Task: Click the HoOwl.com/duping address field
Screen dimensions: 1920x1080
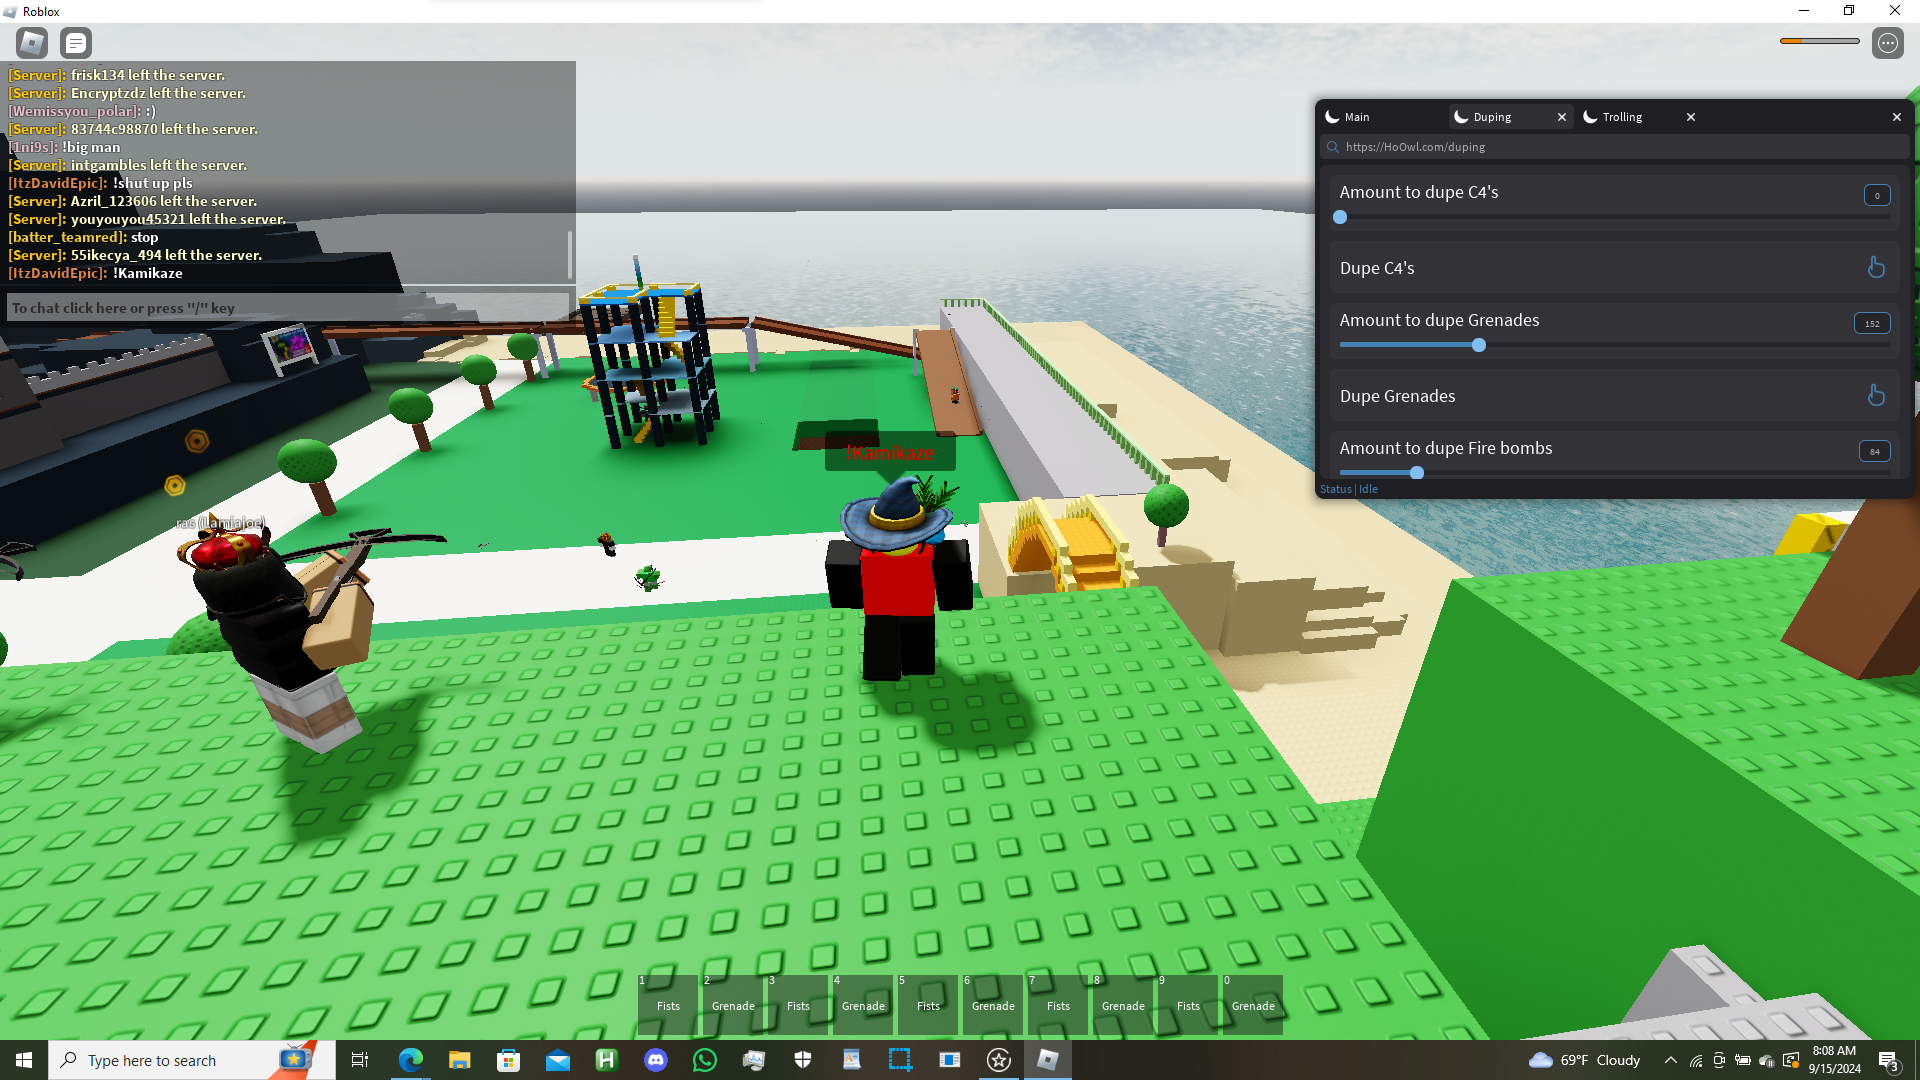Action: coord(1614,147)
